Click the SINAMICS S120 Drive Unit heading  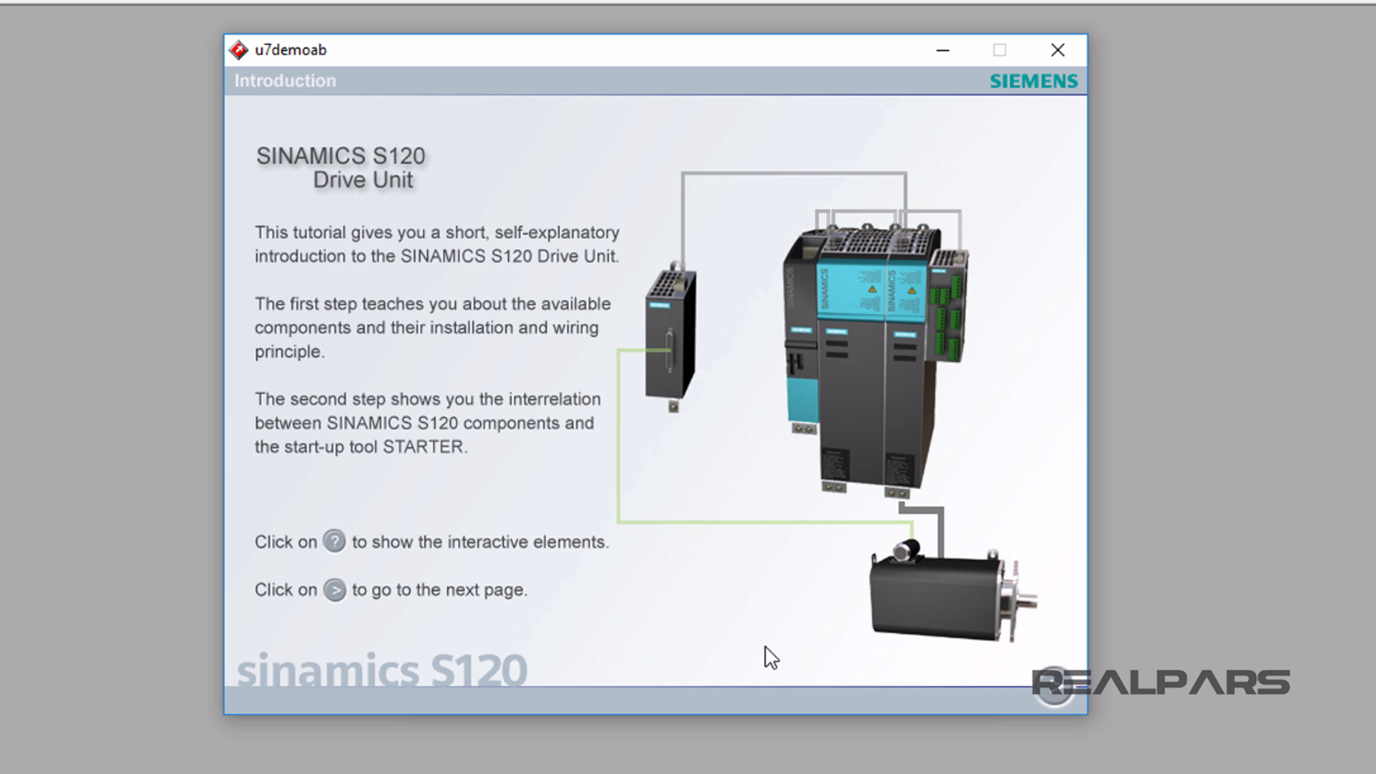tap(341, 168)
